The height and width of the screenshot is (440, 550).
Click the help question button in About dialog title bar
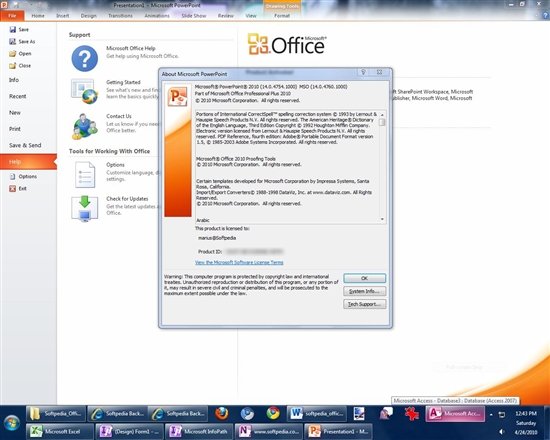click(363, 72)
